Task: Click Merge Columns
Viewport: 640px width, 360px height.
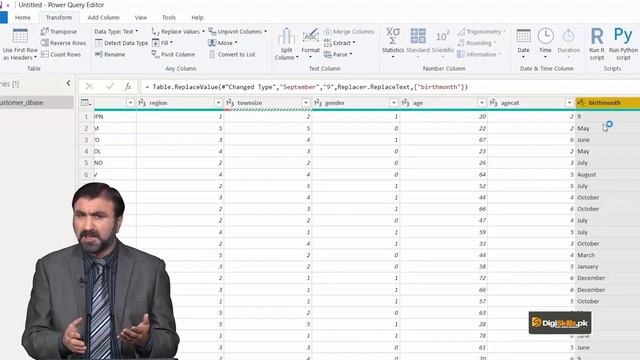Action: tap(349, 31)
